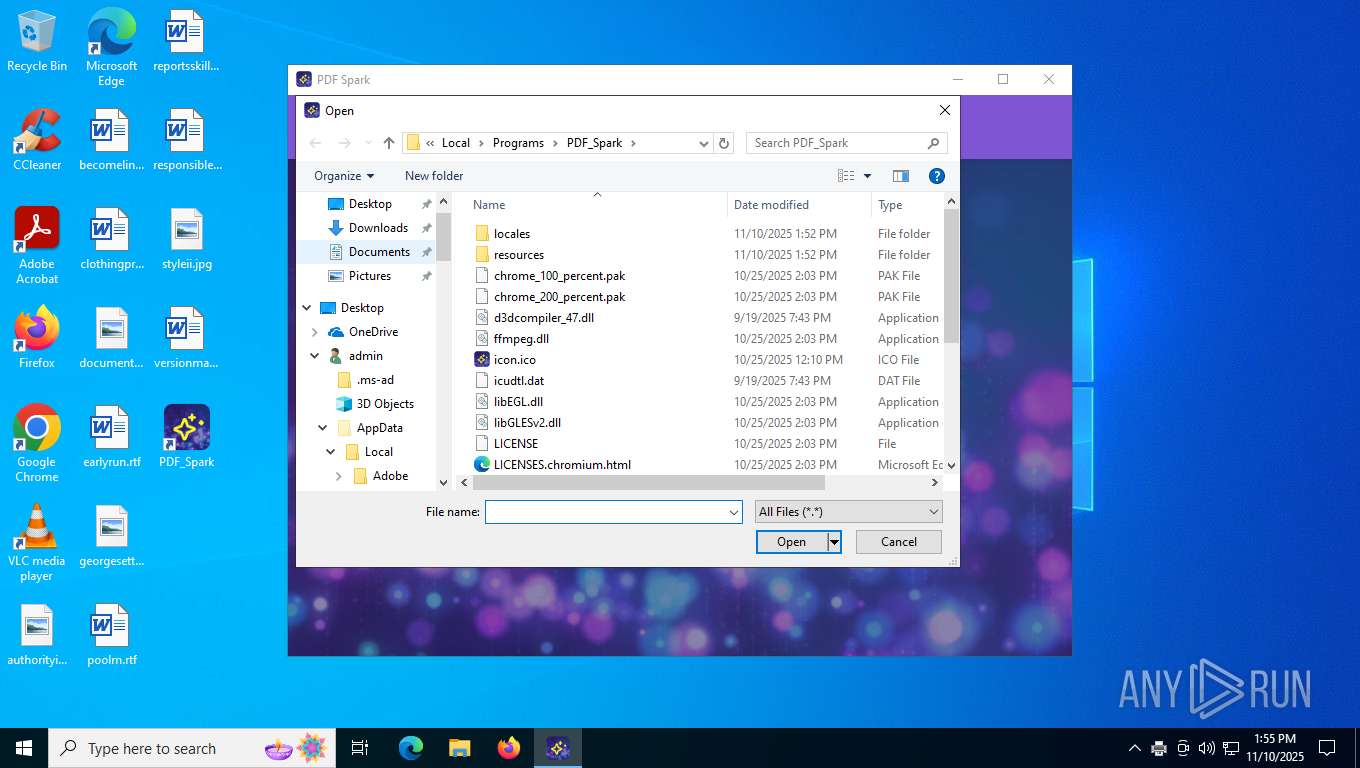Sort by the Name column header

point(598,205)
